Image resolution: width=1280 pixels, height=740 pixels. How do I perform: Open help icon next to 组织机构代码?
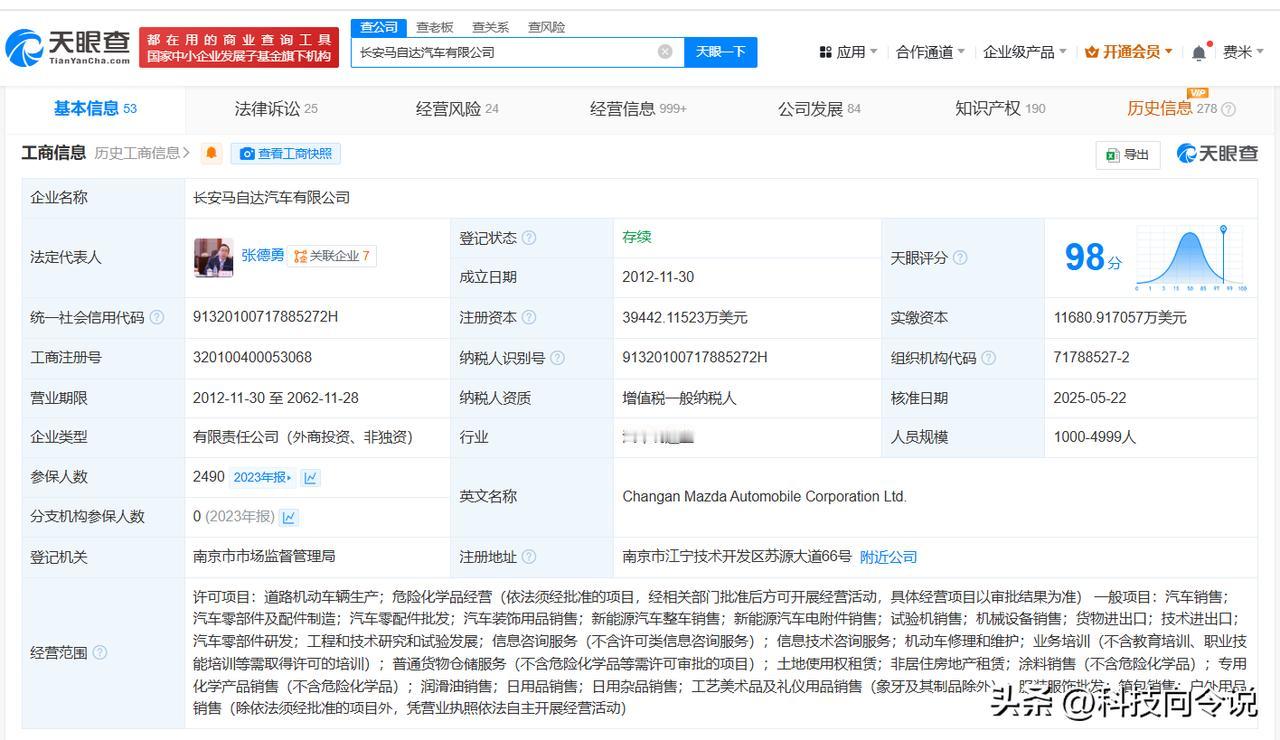tap(989, 358)
